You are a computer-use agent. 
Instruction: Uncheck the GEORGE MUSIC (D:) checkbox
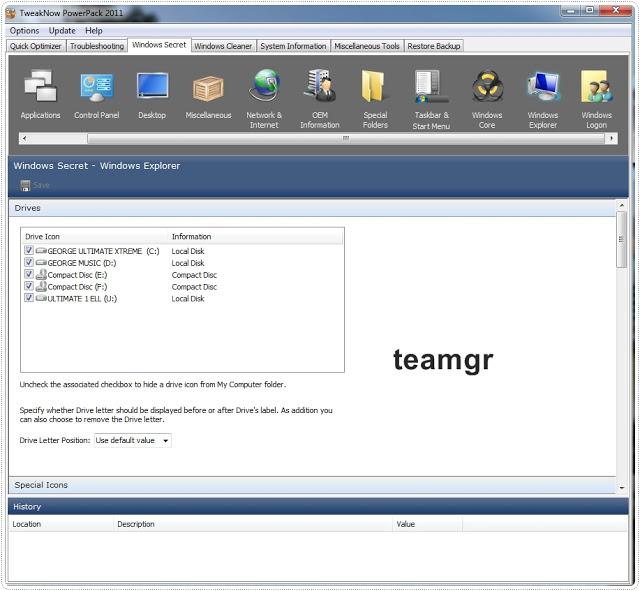[29, 262]
